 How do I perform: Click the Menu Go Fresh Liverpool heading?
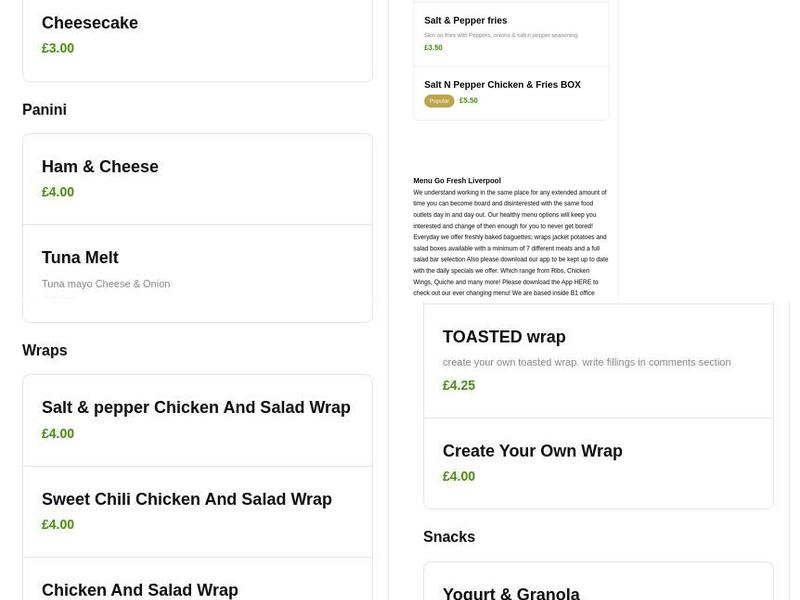(456, 181)
